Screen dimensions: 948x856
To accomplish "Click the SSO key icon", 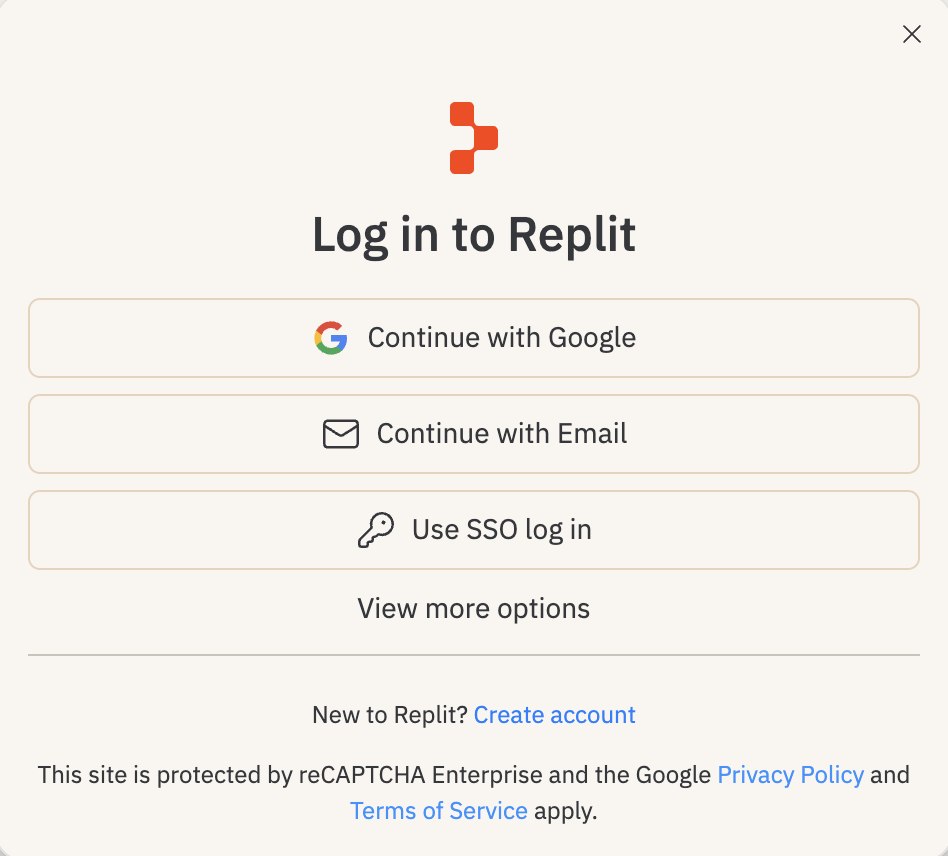I will point(375,530).
